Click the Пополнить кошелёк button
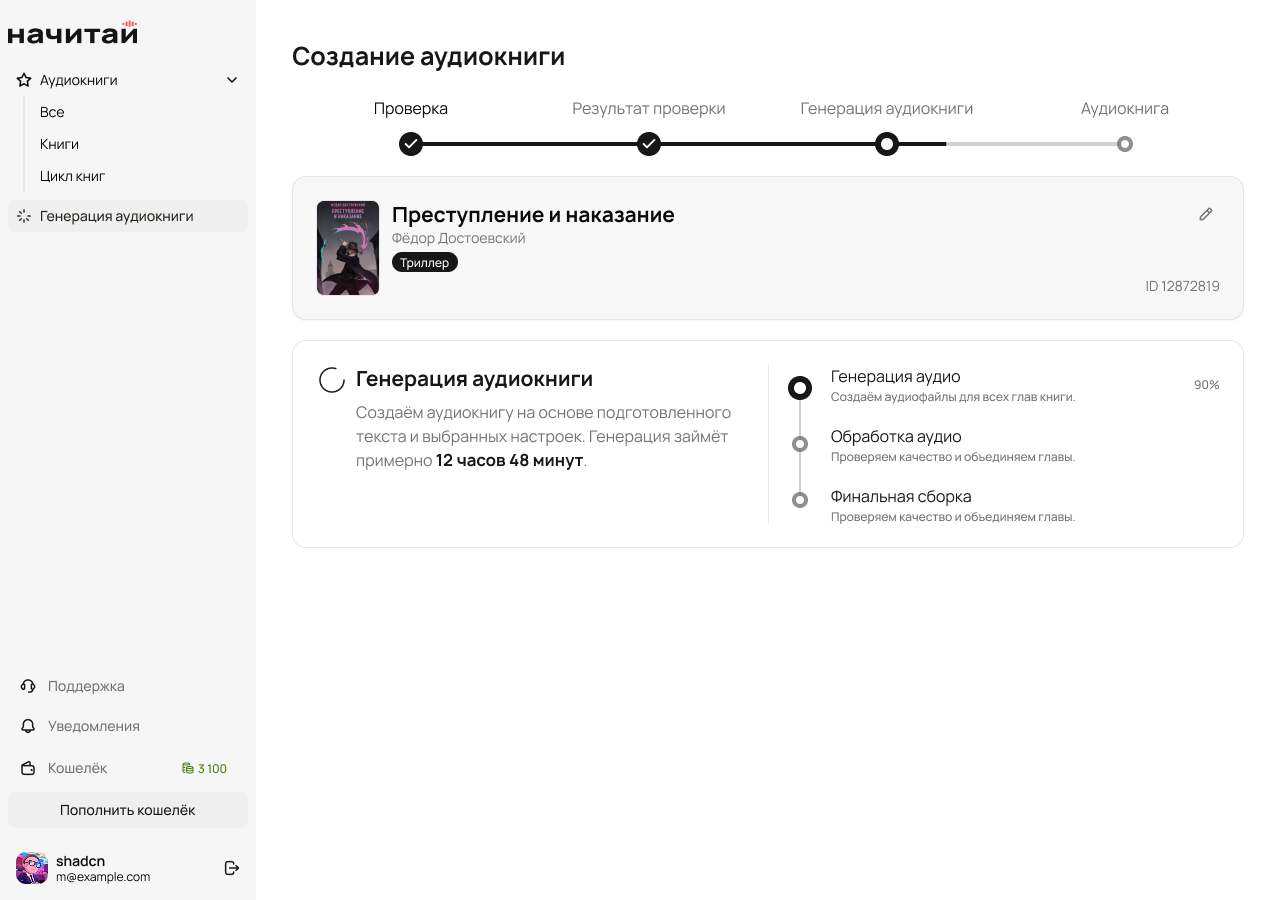This screenshot has height=900, width=1280. pyautogui.click(x=128, y=810)
